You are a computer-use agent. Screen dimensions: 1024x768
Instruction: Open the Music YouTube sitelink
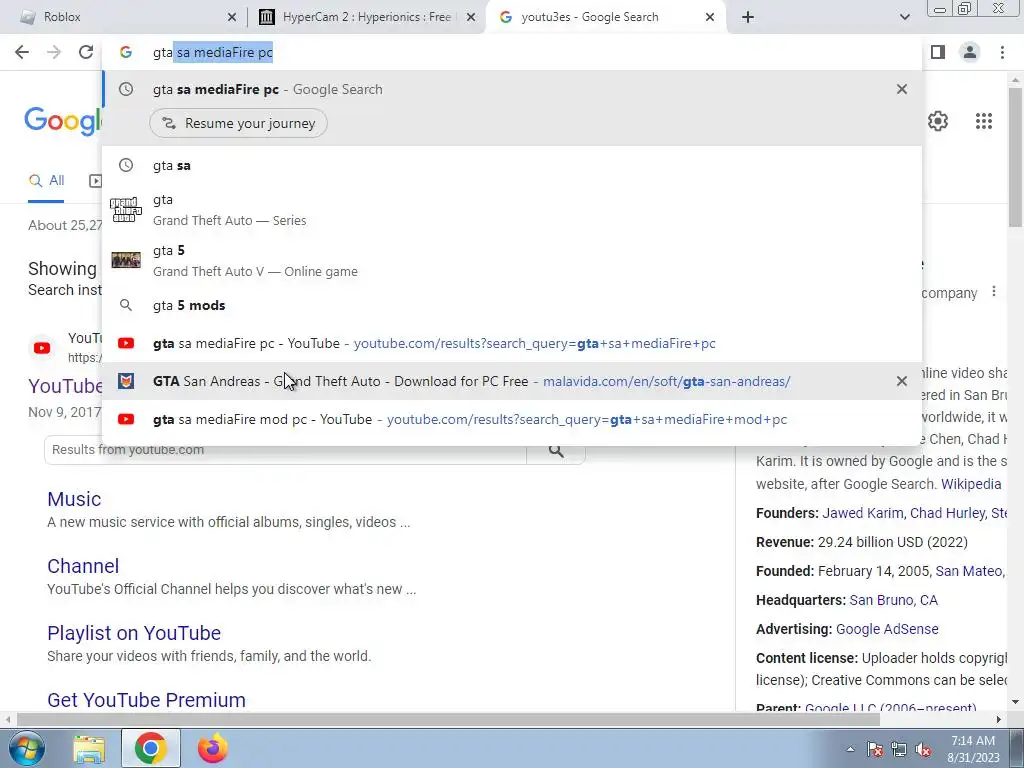coord(74,499)
